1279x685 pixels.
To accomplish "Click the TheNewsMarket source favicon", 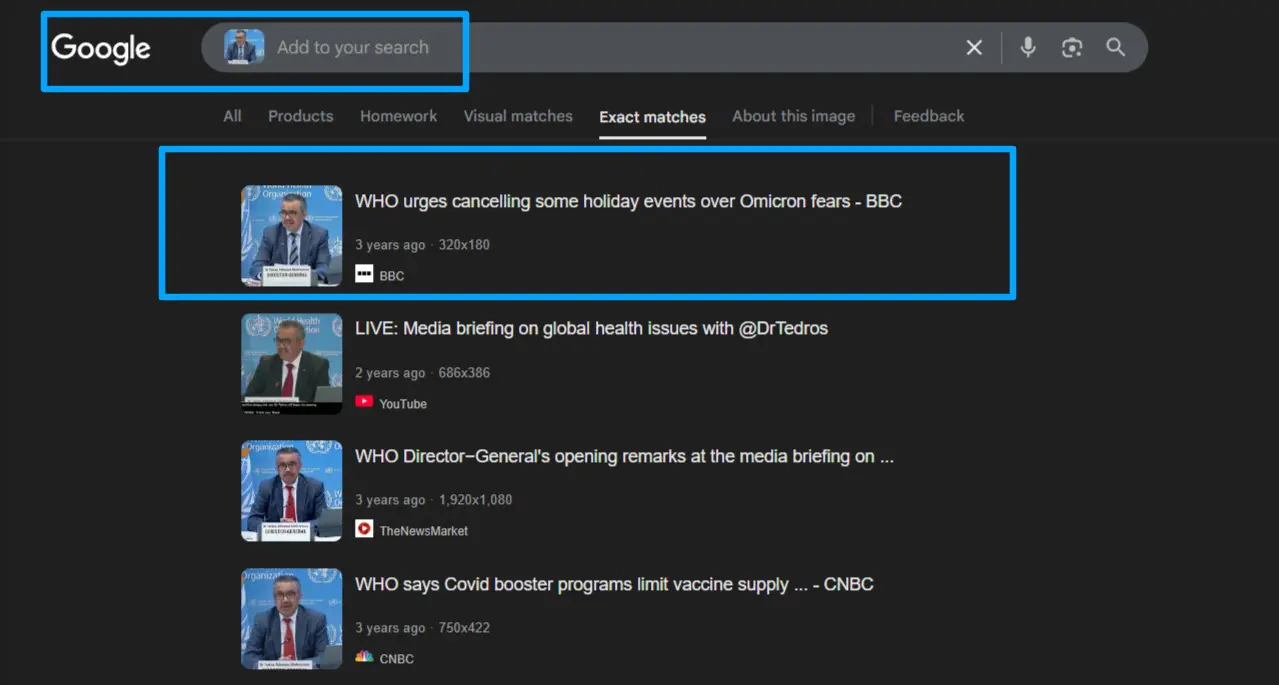I will coord(364,529).
